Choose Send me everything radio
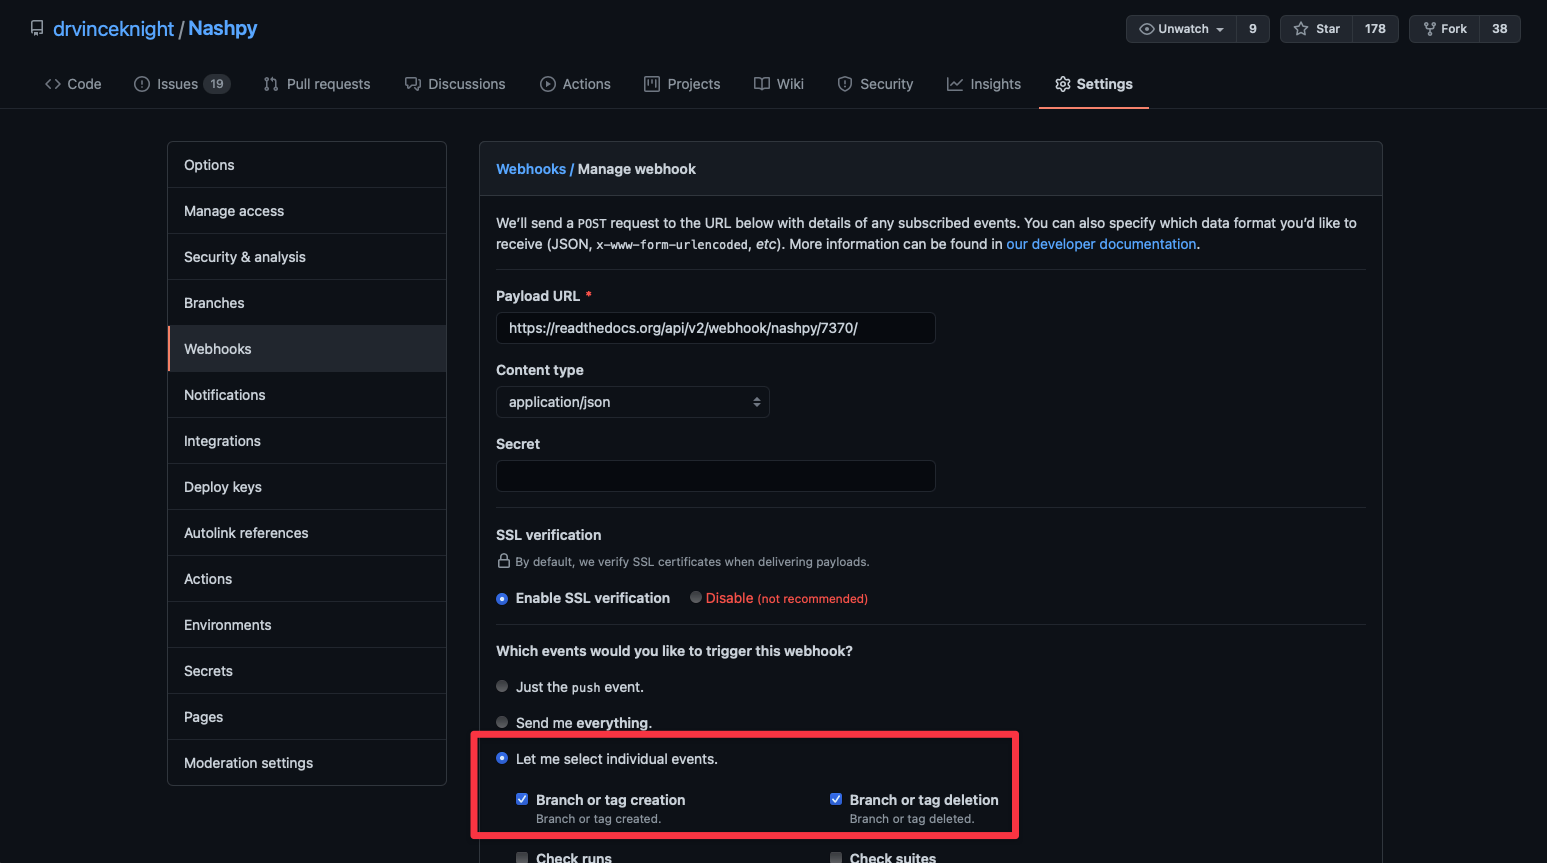Viewport: 1547px width, 863px height. (502, 722)
